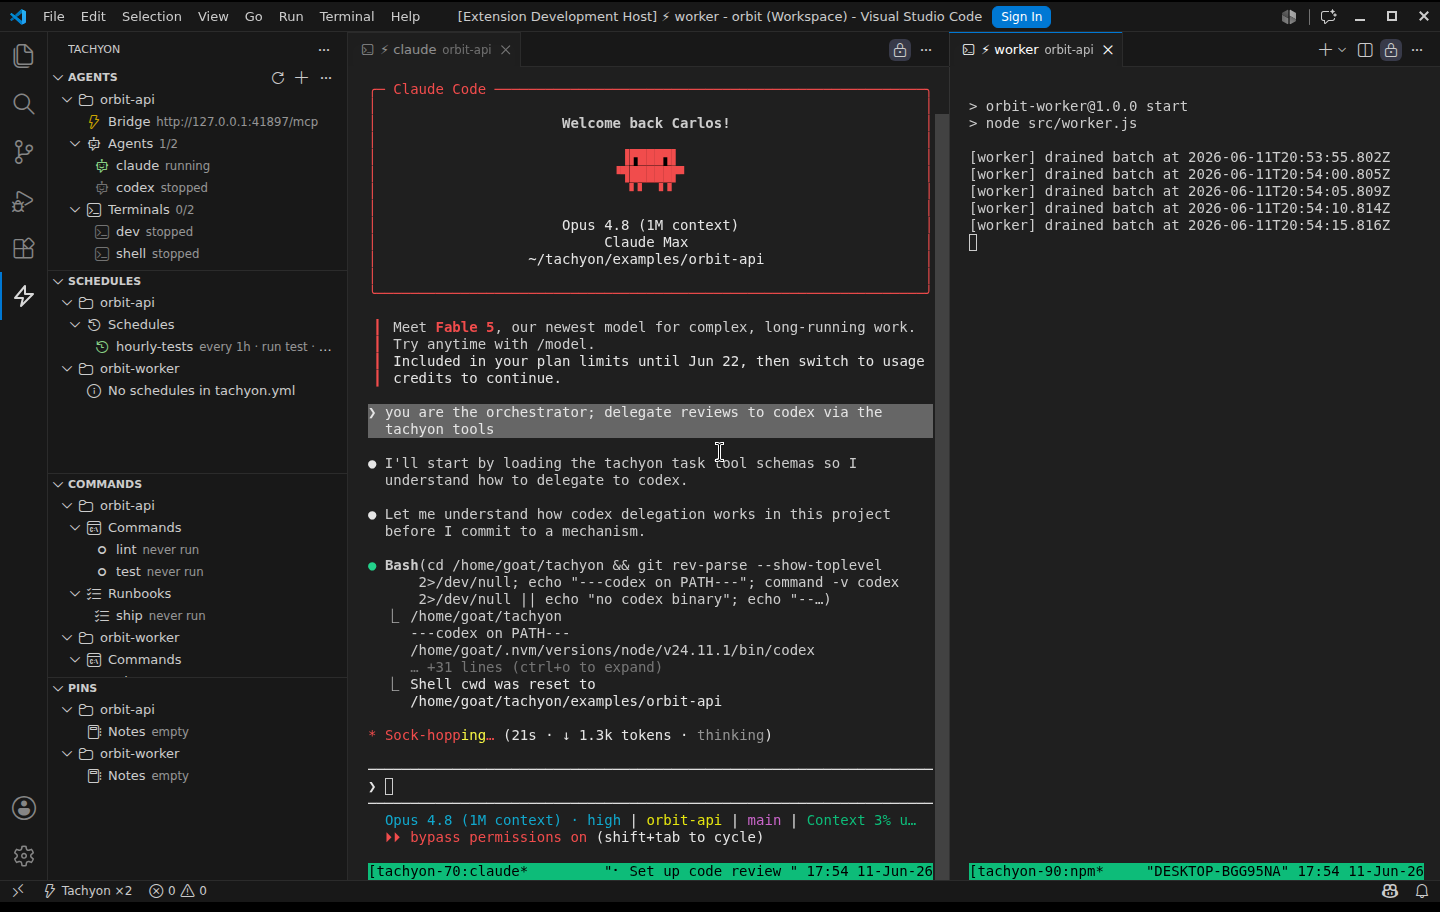Open the Source Control view
The width and height of the screenshot is (1440, 912).
pyautogui.click(x=23, y=152)
